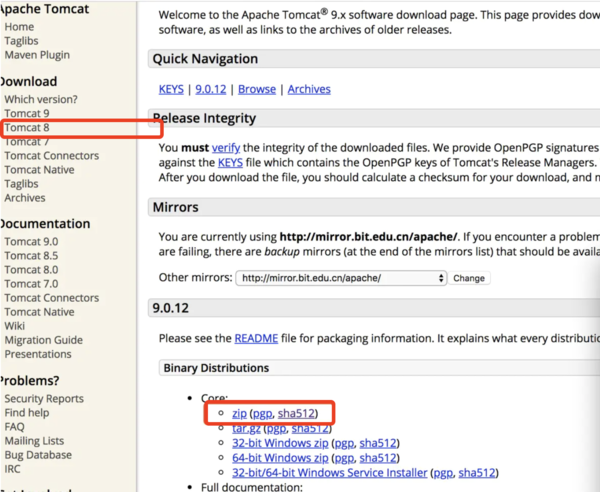This screenshot has width=600, height=492.
Task: Open pgp for Windows Service Installer
Action: click(x=443, y=473)
